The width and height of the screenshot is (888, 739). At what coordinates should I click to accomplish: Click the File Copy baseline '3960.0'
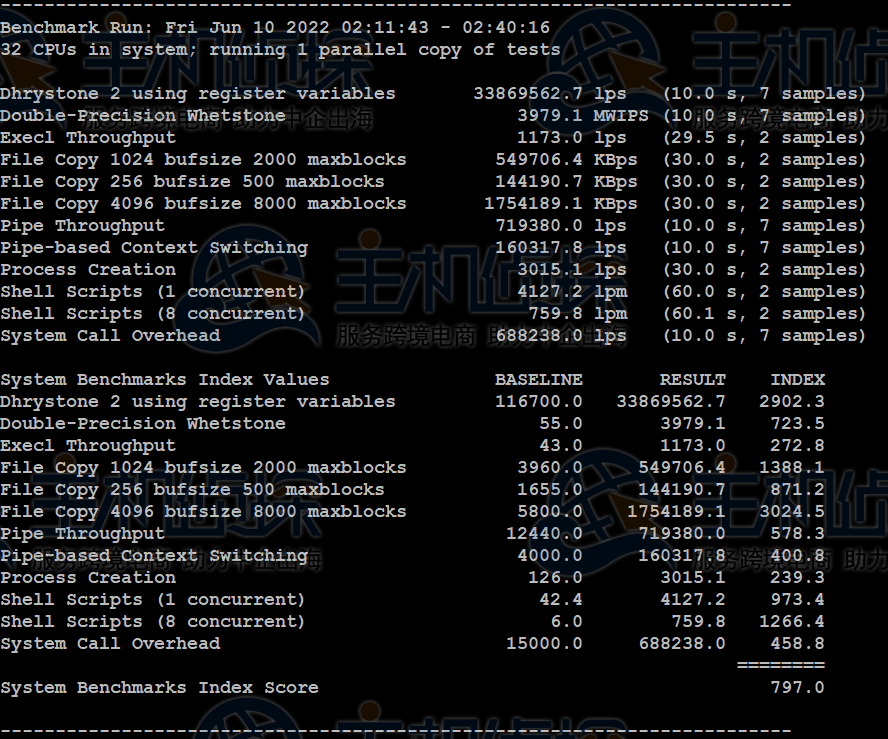[550, 468]
